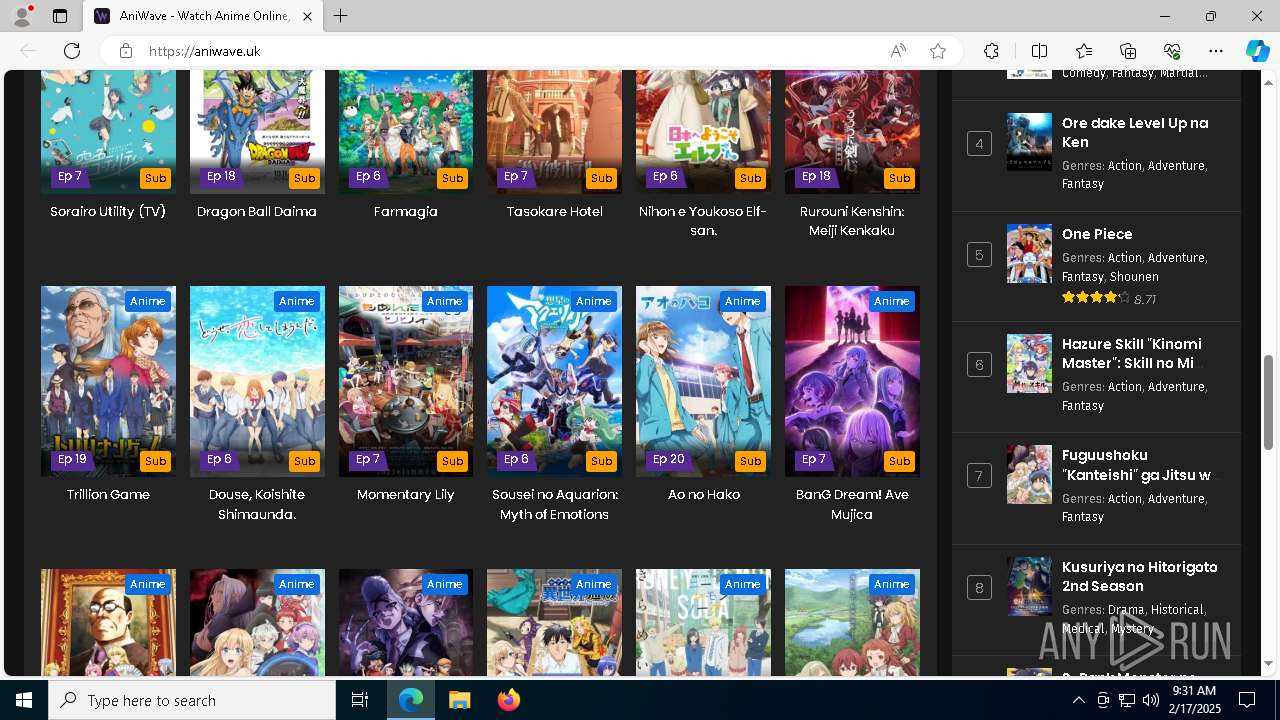Click Ep 18 badge on Dragon Ball Daima
Screen dimensions: 1280x720
click(221, 176)
